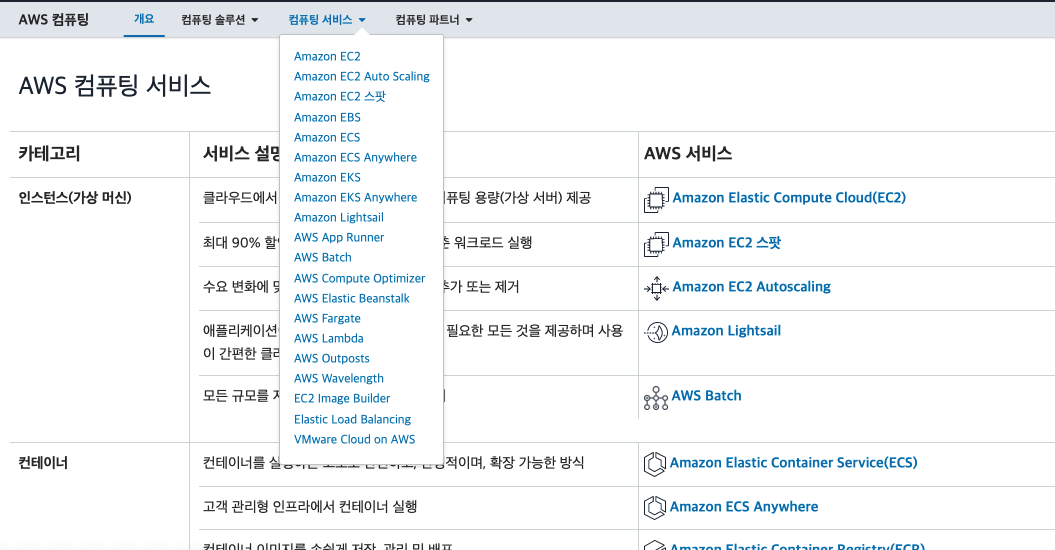The width and height of the screenshot is (1055, 550).
Task: Select AWS Elastic Beanstalk menu item
Action: tap(352, 299)
